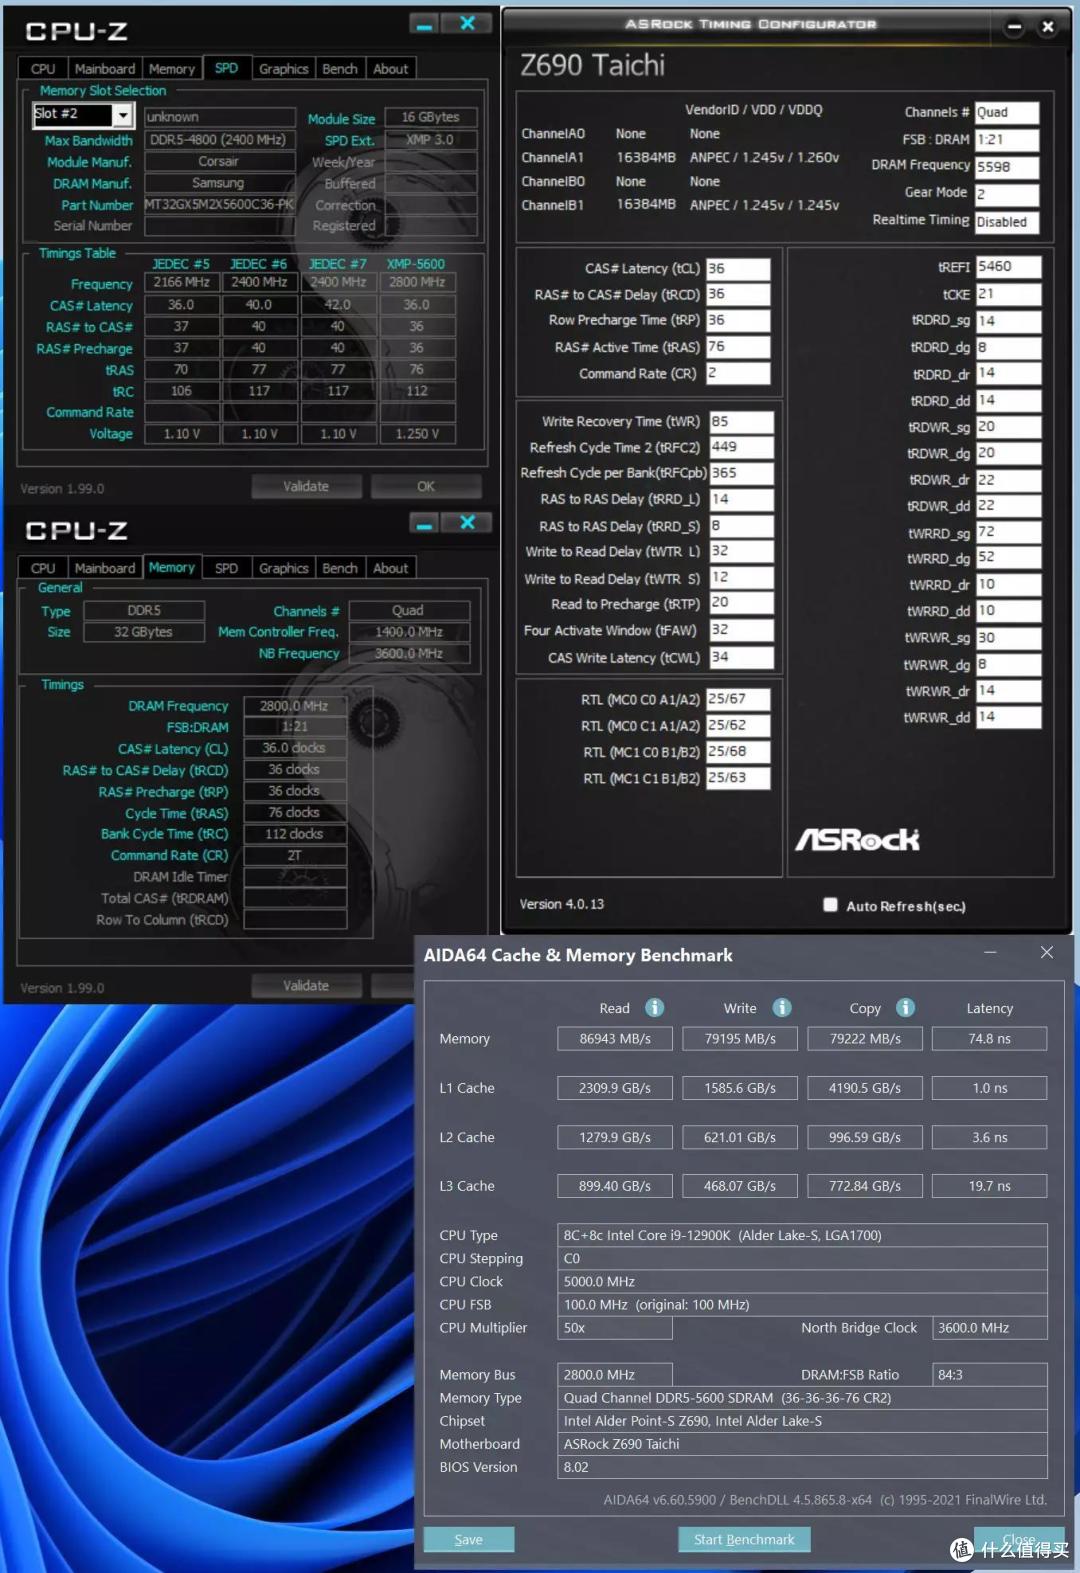
Task: Open Bench tab in lower CPU-Z window
Action: click(340, 568)
